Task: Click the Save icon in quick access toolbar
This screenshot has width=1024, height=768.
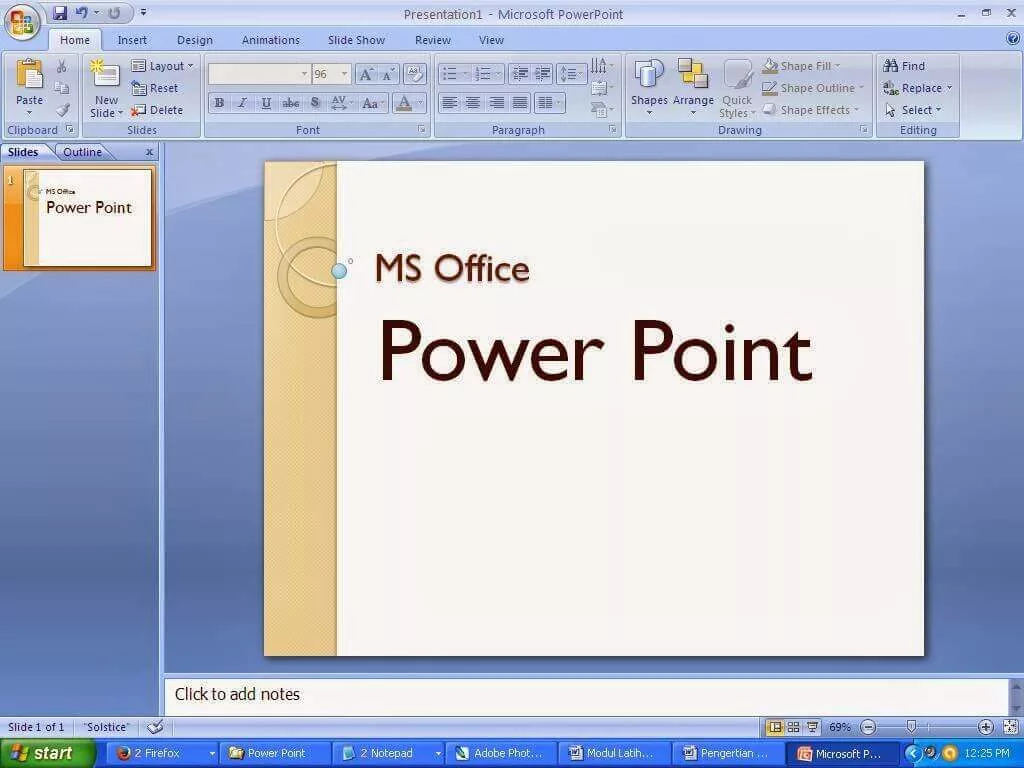Action: click(x=60, y=12)
